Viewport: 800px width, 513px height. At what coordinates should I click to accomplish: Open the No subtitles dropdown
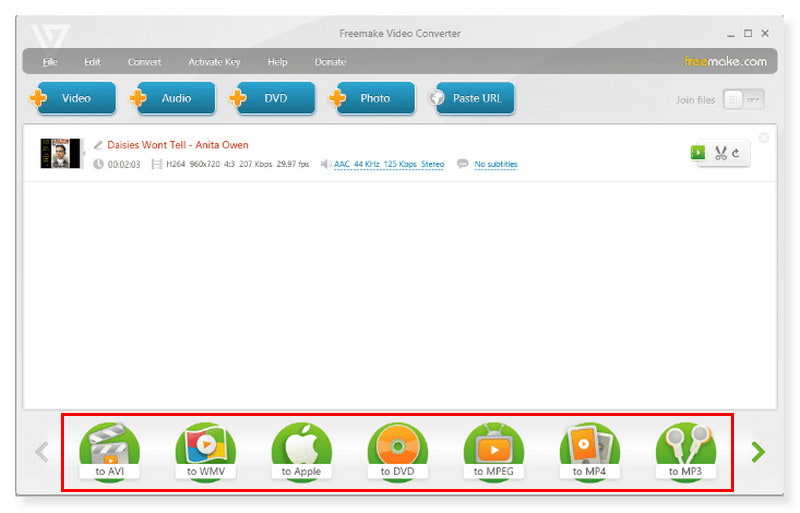(495, 164)
